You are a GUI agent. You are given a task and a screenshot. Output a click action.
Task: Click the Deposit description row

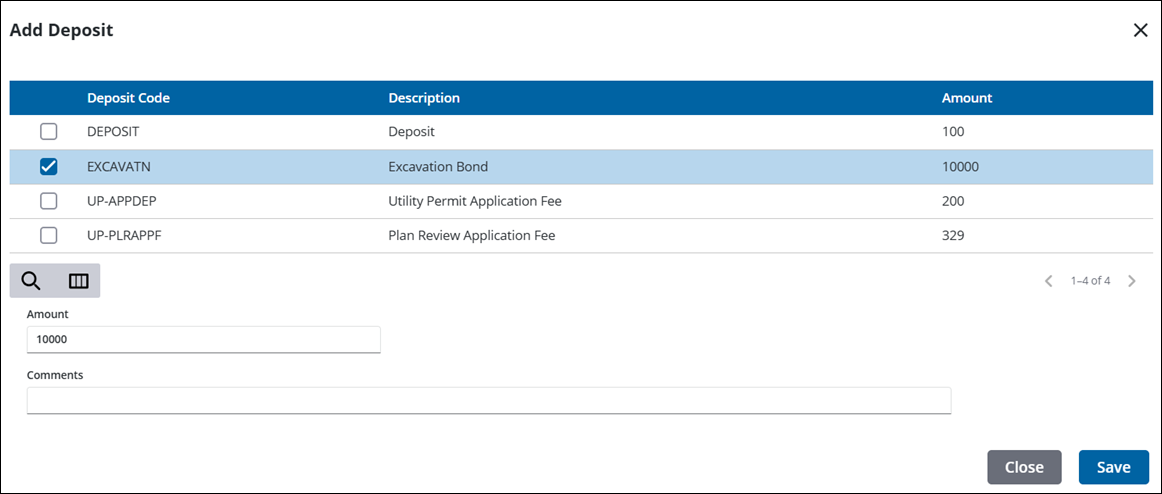tap(411, 132)
